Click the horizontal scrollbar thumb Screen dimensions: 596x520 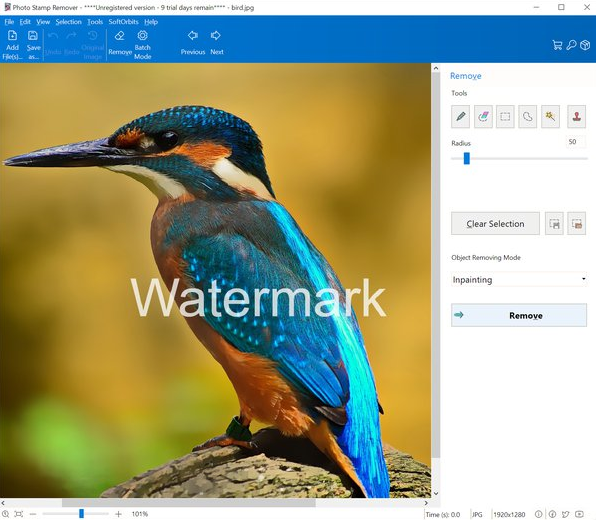pyautogui.click(x=189, y=503)
